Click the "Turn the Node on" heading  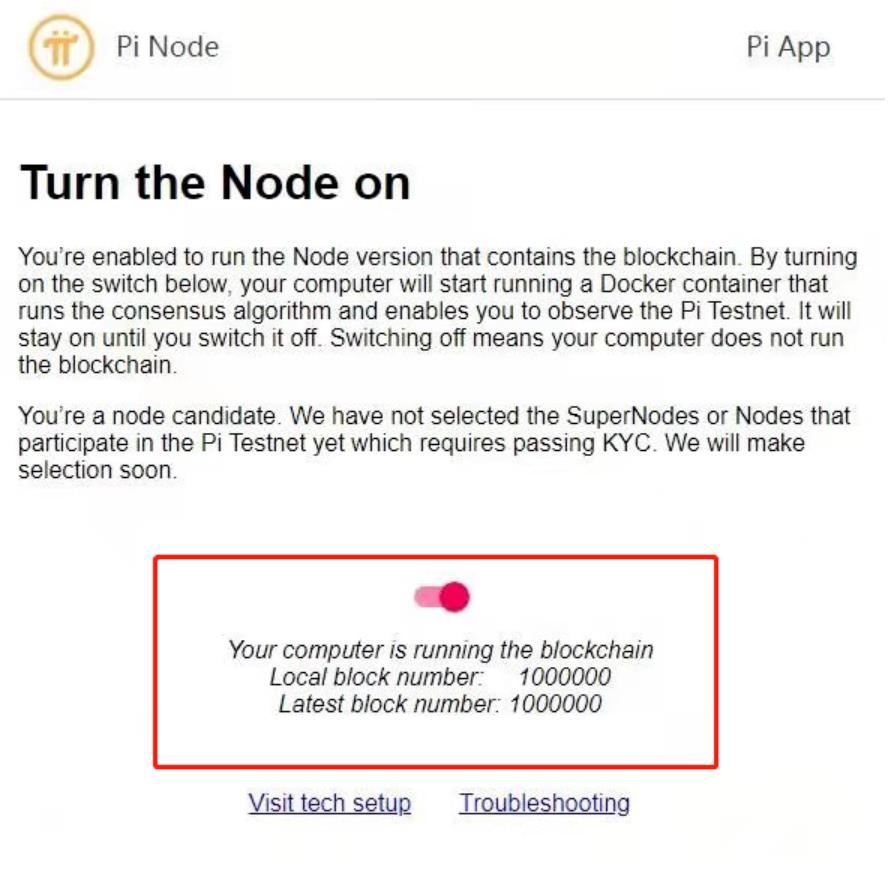[215, 183]
